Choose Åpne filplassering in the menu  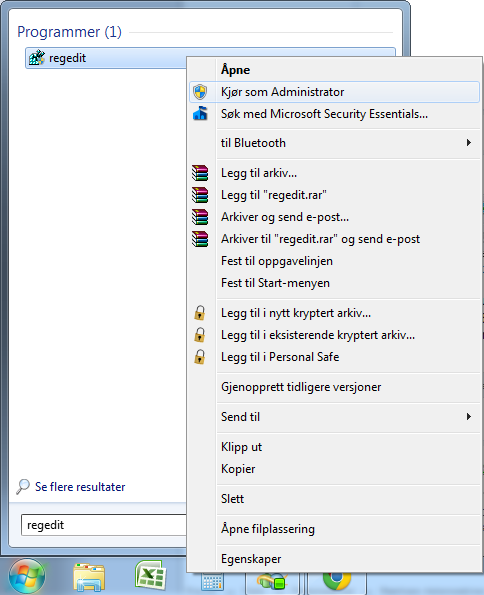pyautogui.click(x=268, y=529)
